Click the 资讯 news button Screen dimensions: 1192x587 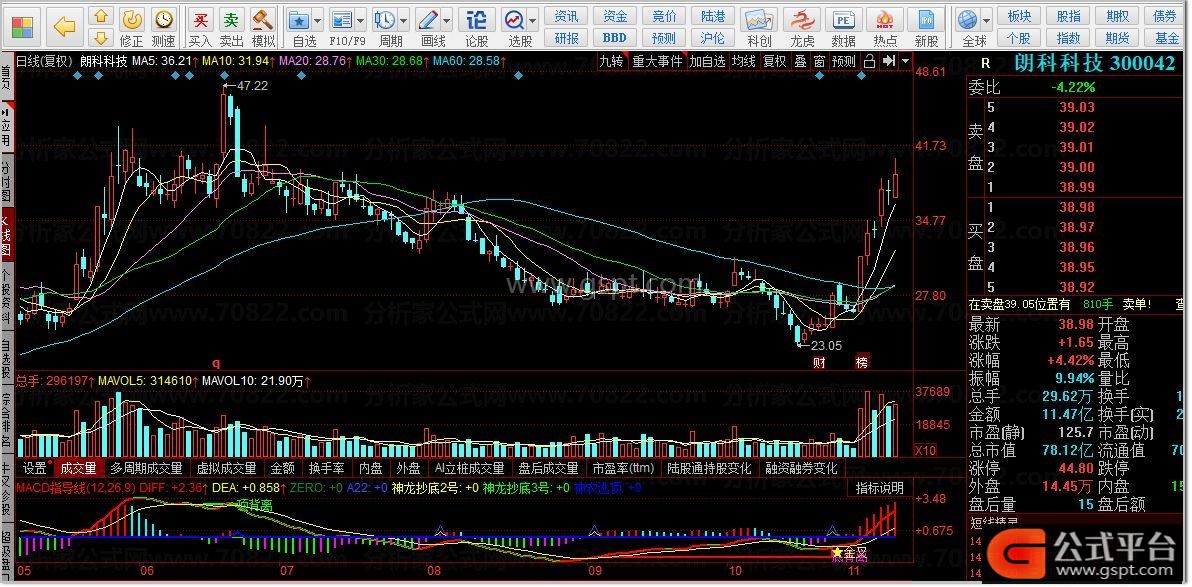click(566, 16)
